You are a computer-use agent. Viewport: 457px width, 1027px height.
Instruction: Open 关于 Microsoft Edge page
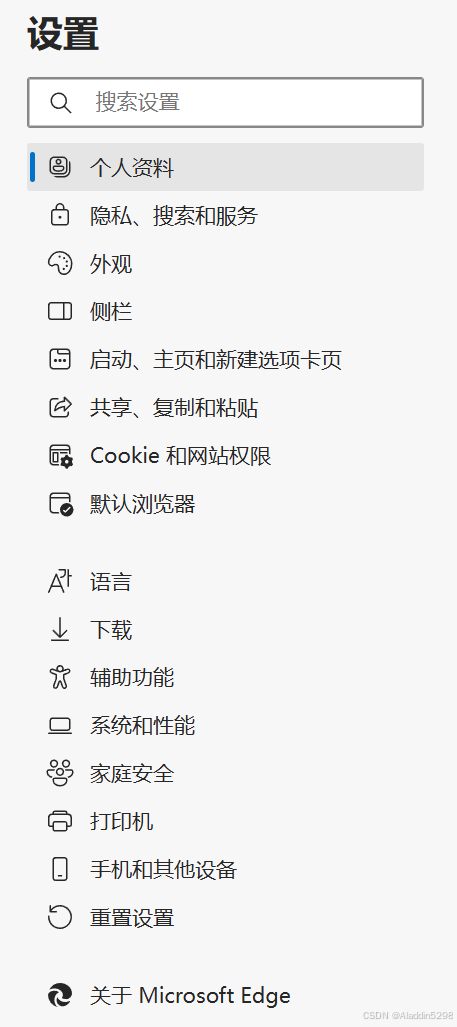(x=225, y=996)
